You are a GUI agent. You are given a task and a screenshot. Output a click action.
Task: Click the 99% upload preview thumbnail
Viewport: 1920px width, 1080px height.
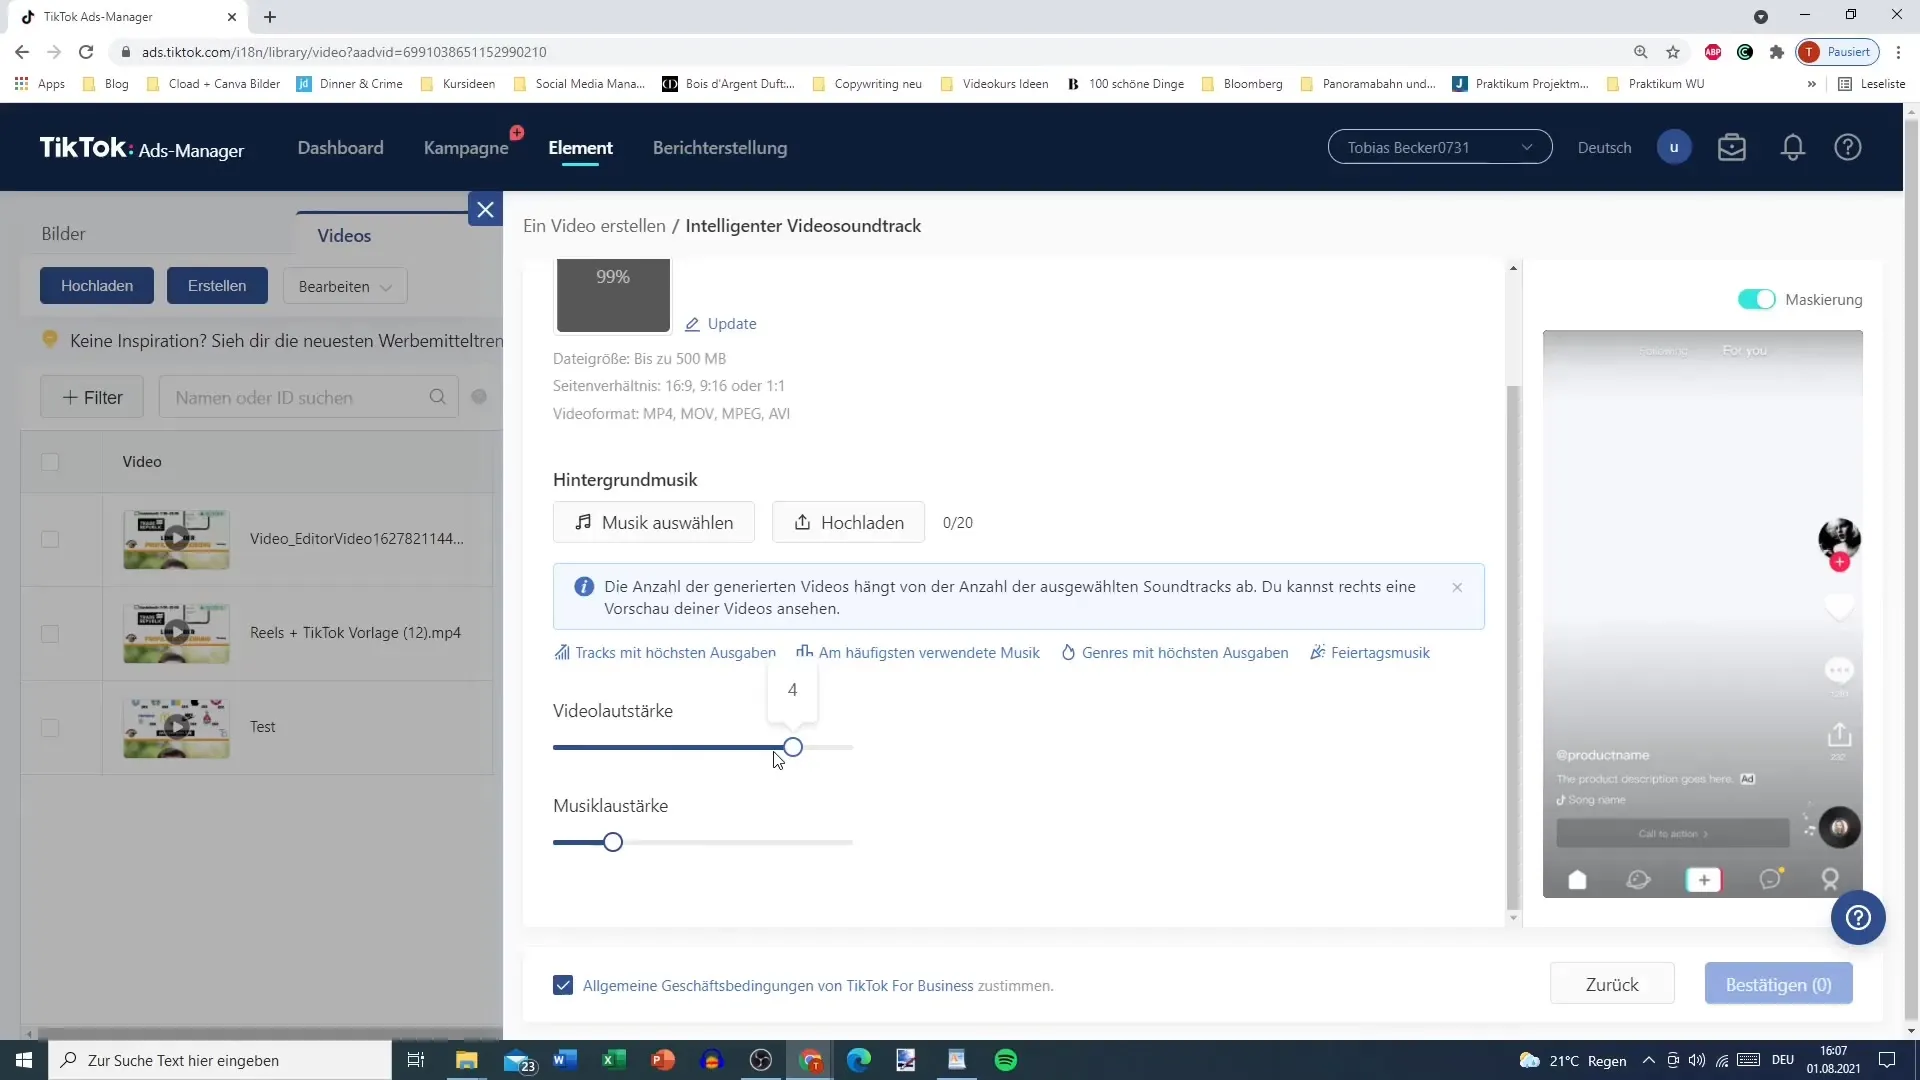(613, 295)
